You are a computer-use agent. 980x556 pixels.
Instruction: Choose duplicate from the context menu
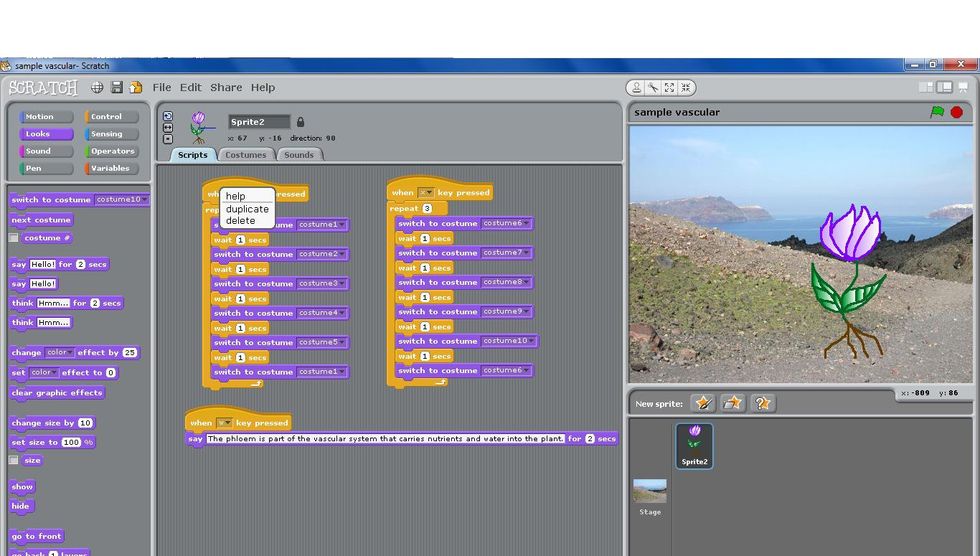point(247,209)
